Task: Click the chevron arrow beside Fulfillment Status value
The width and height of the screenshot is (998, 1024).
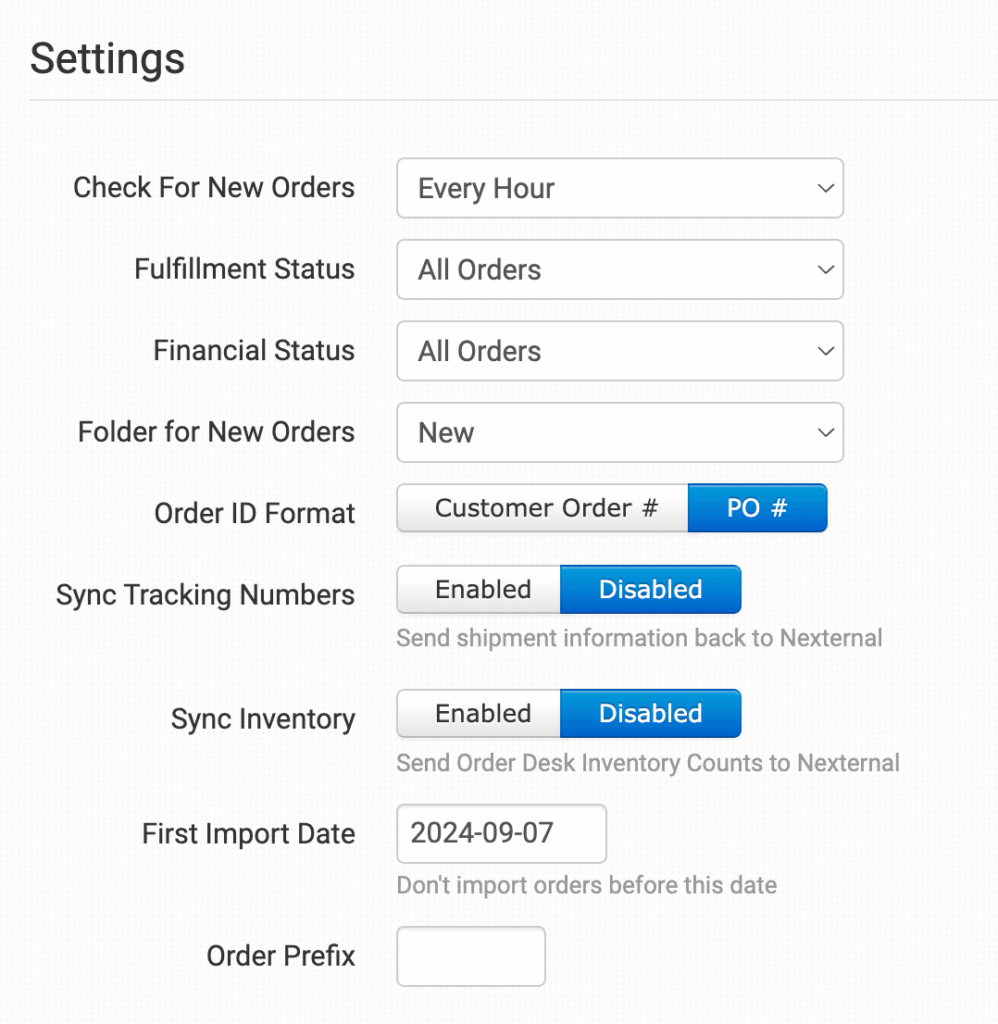Action: click(x=825, y=270)
